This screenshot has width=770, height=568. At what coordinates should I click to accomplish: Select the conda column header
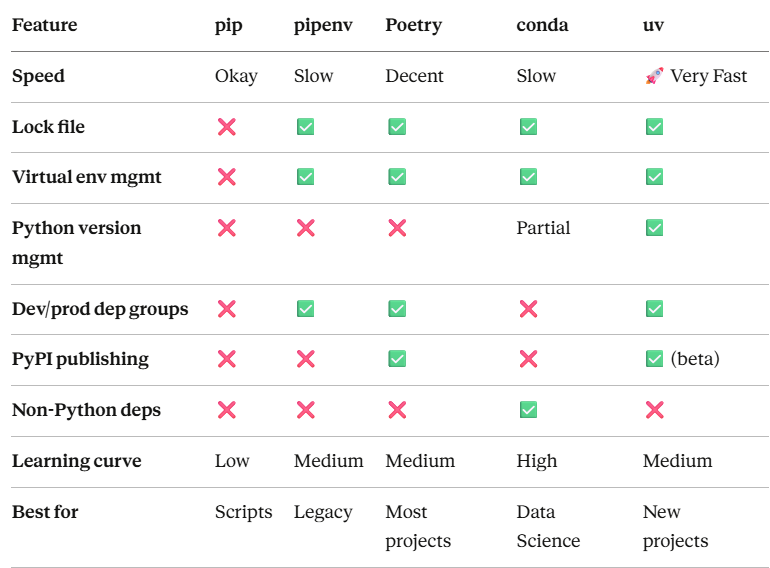(542, 25)
